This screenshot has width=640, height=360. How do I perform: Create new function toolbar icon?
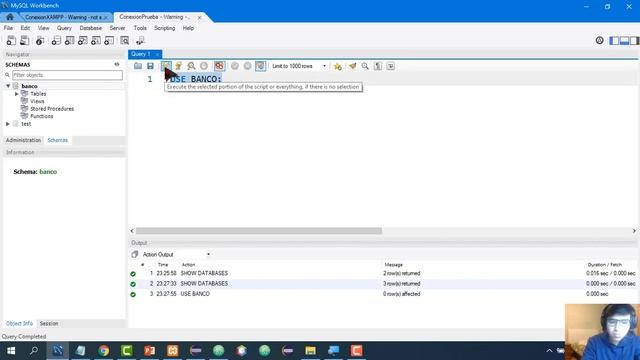(x=109, y=40)
